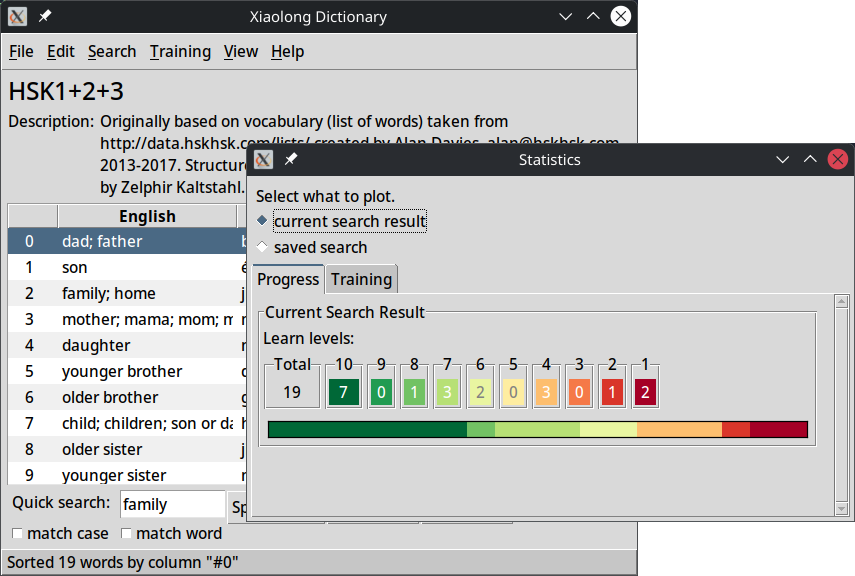
Task: Click the Statistics scrollbar down arrow
Action: 841,508
